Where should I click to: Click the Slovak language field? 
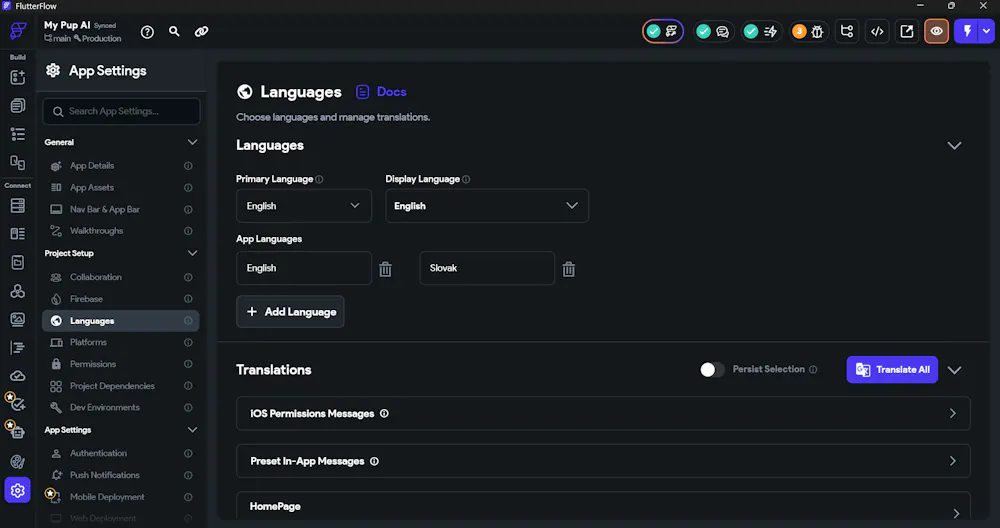point(487,268)
